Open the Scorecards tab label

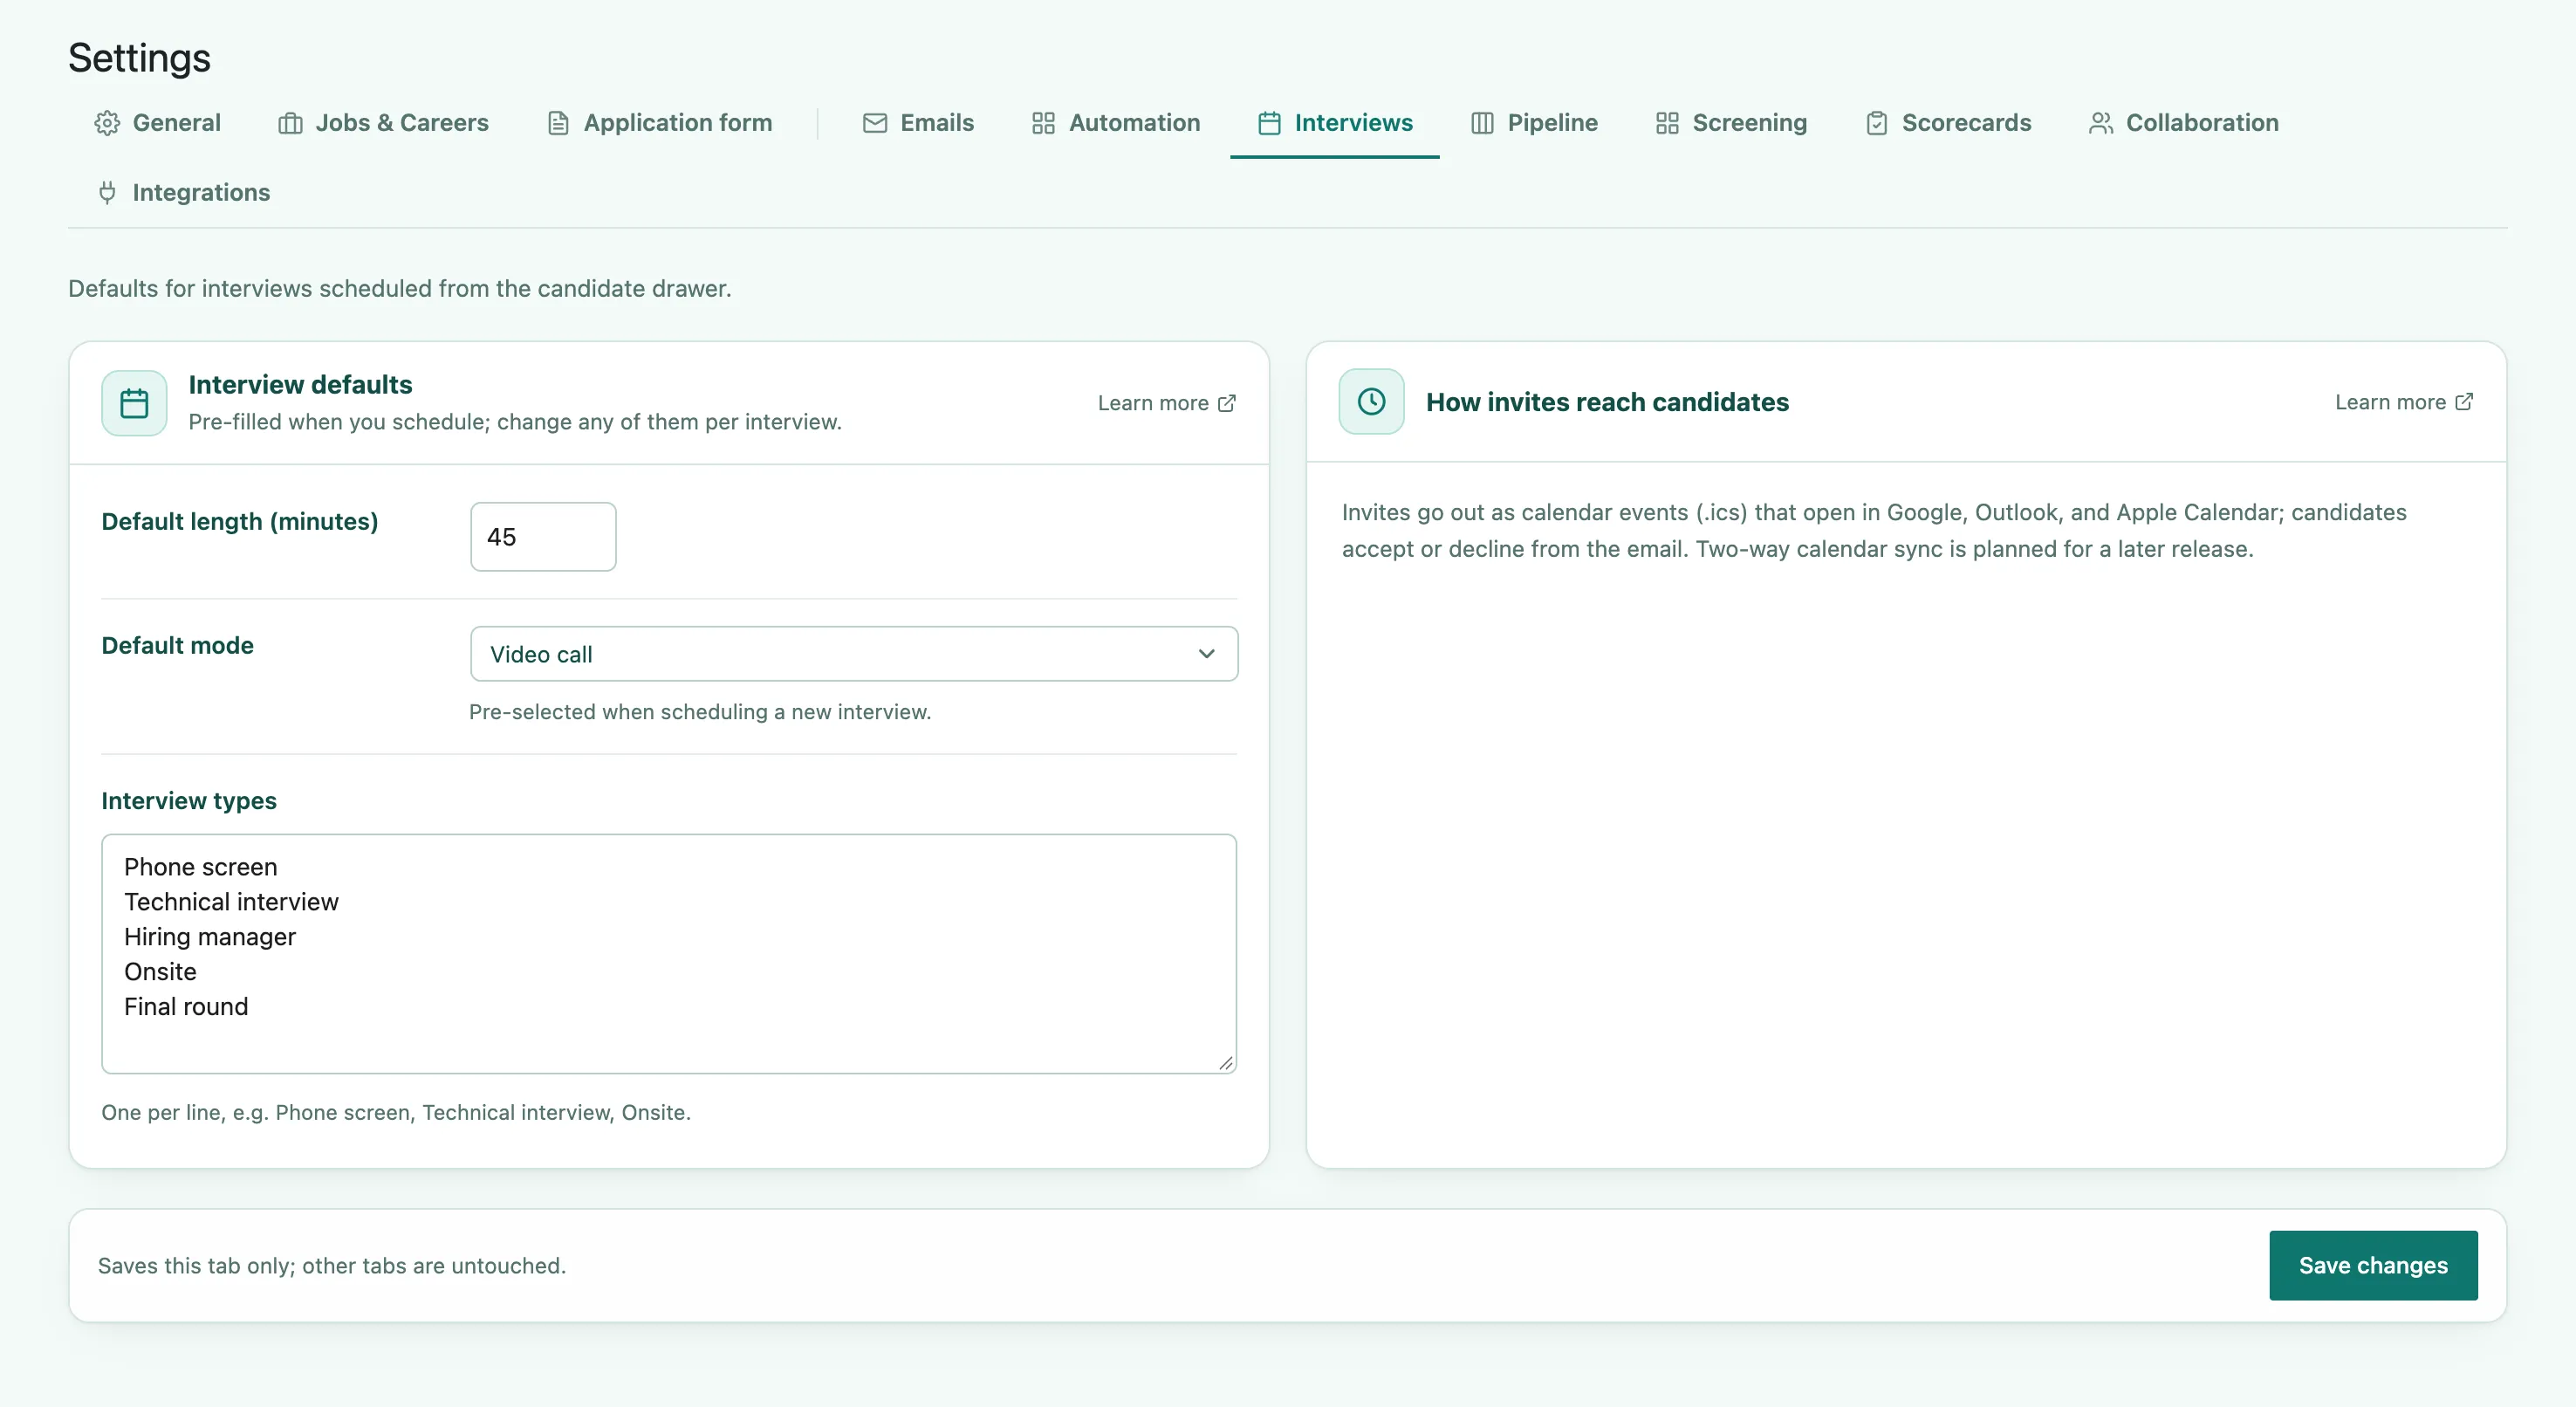click(x=1966, y=123)
